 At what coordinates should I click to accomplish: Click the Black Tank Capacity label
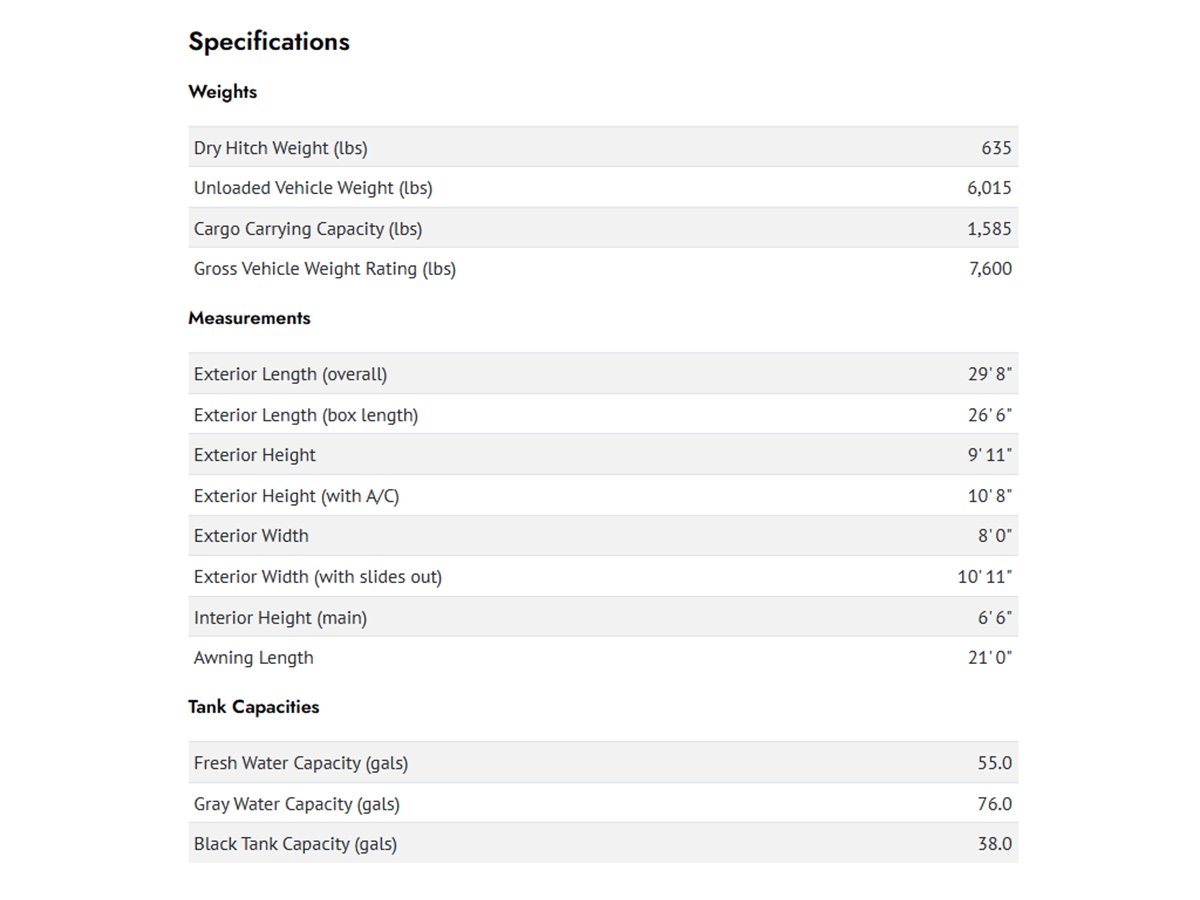pyautogui.click(x=295, y=844)
